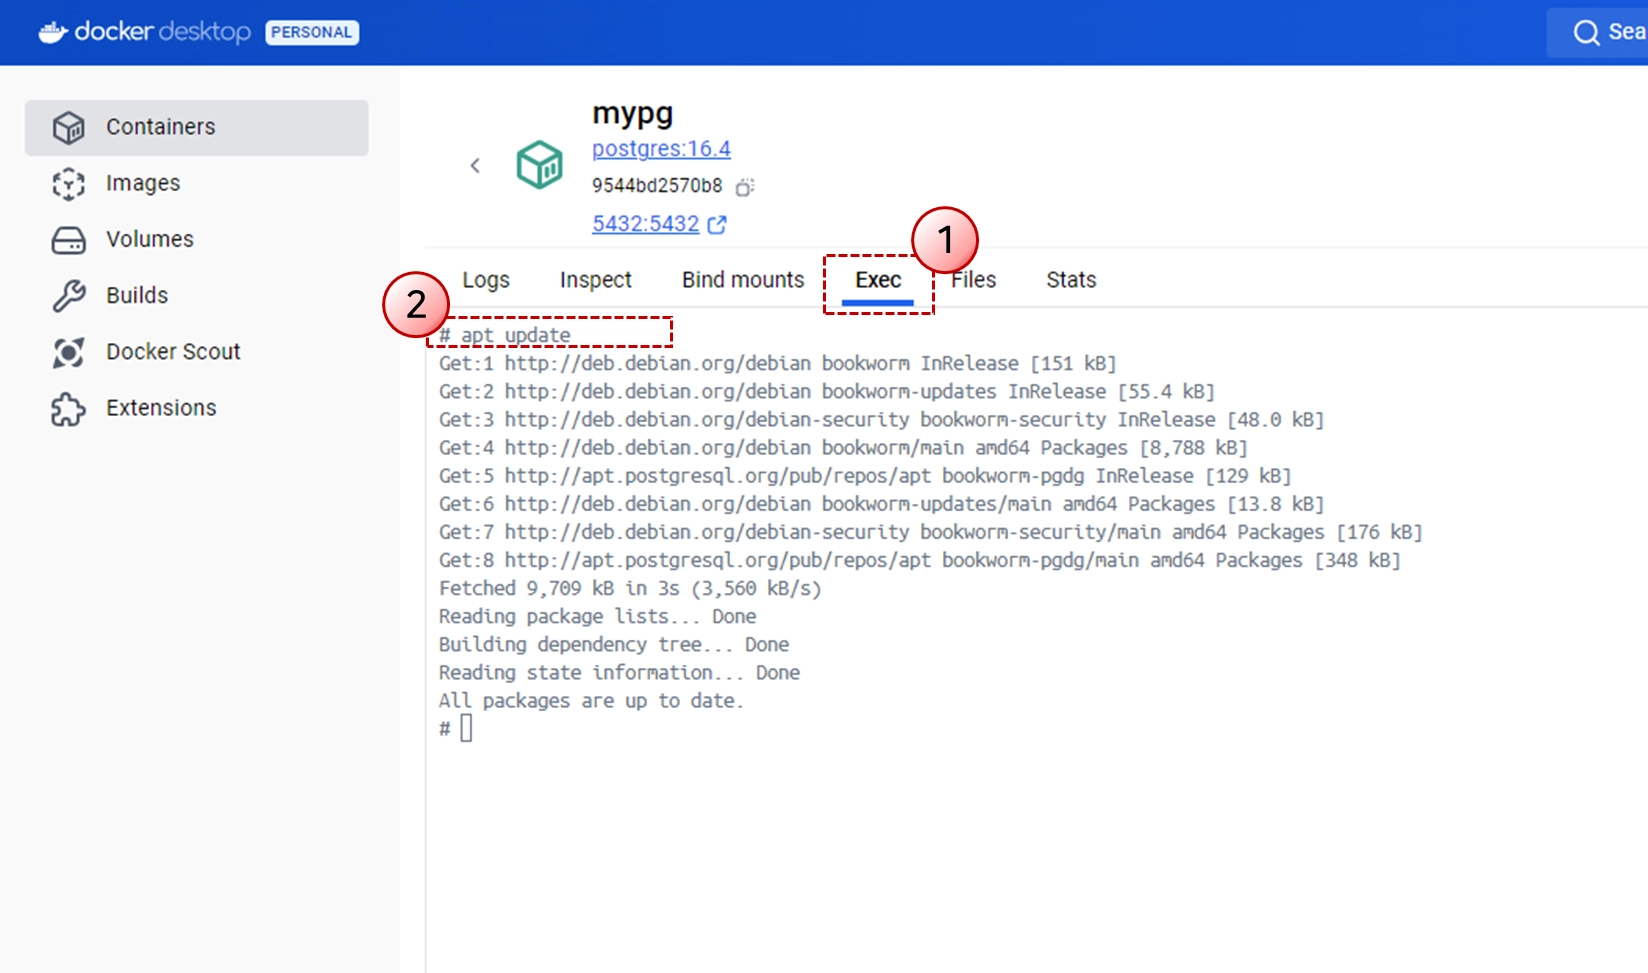Open the 5432:5432 port link
Image resolution: width=1648 pixels, height=973 pixels.
(x=646, y=224)
